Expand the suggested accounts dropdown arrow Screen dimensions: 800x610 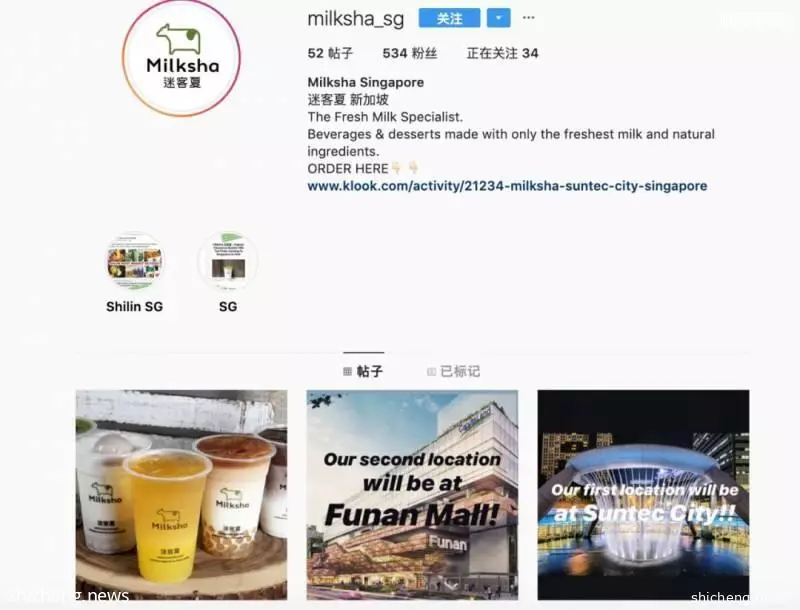(498, 18)
